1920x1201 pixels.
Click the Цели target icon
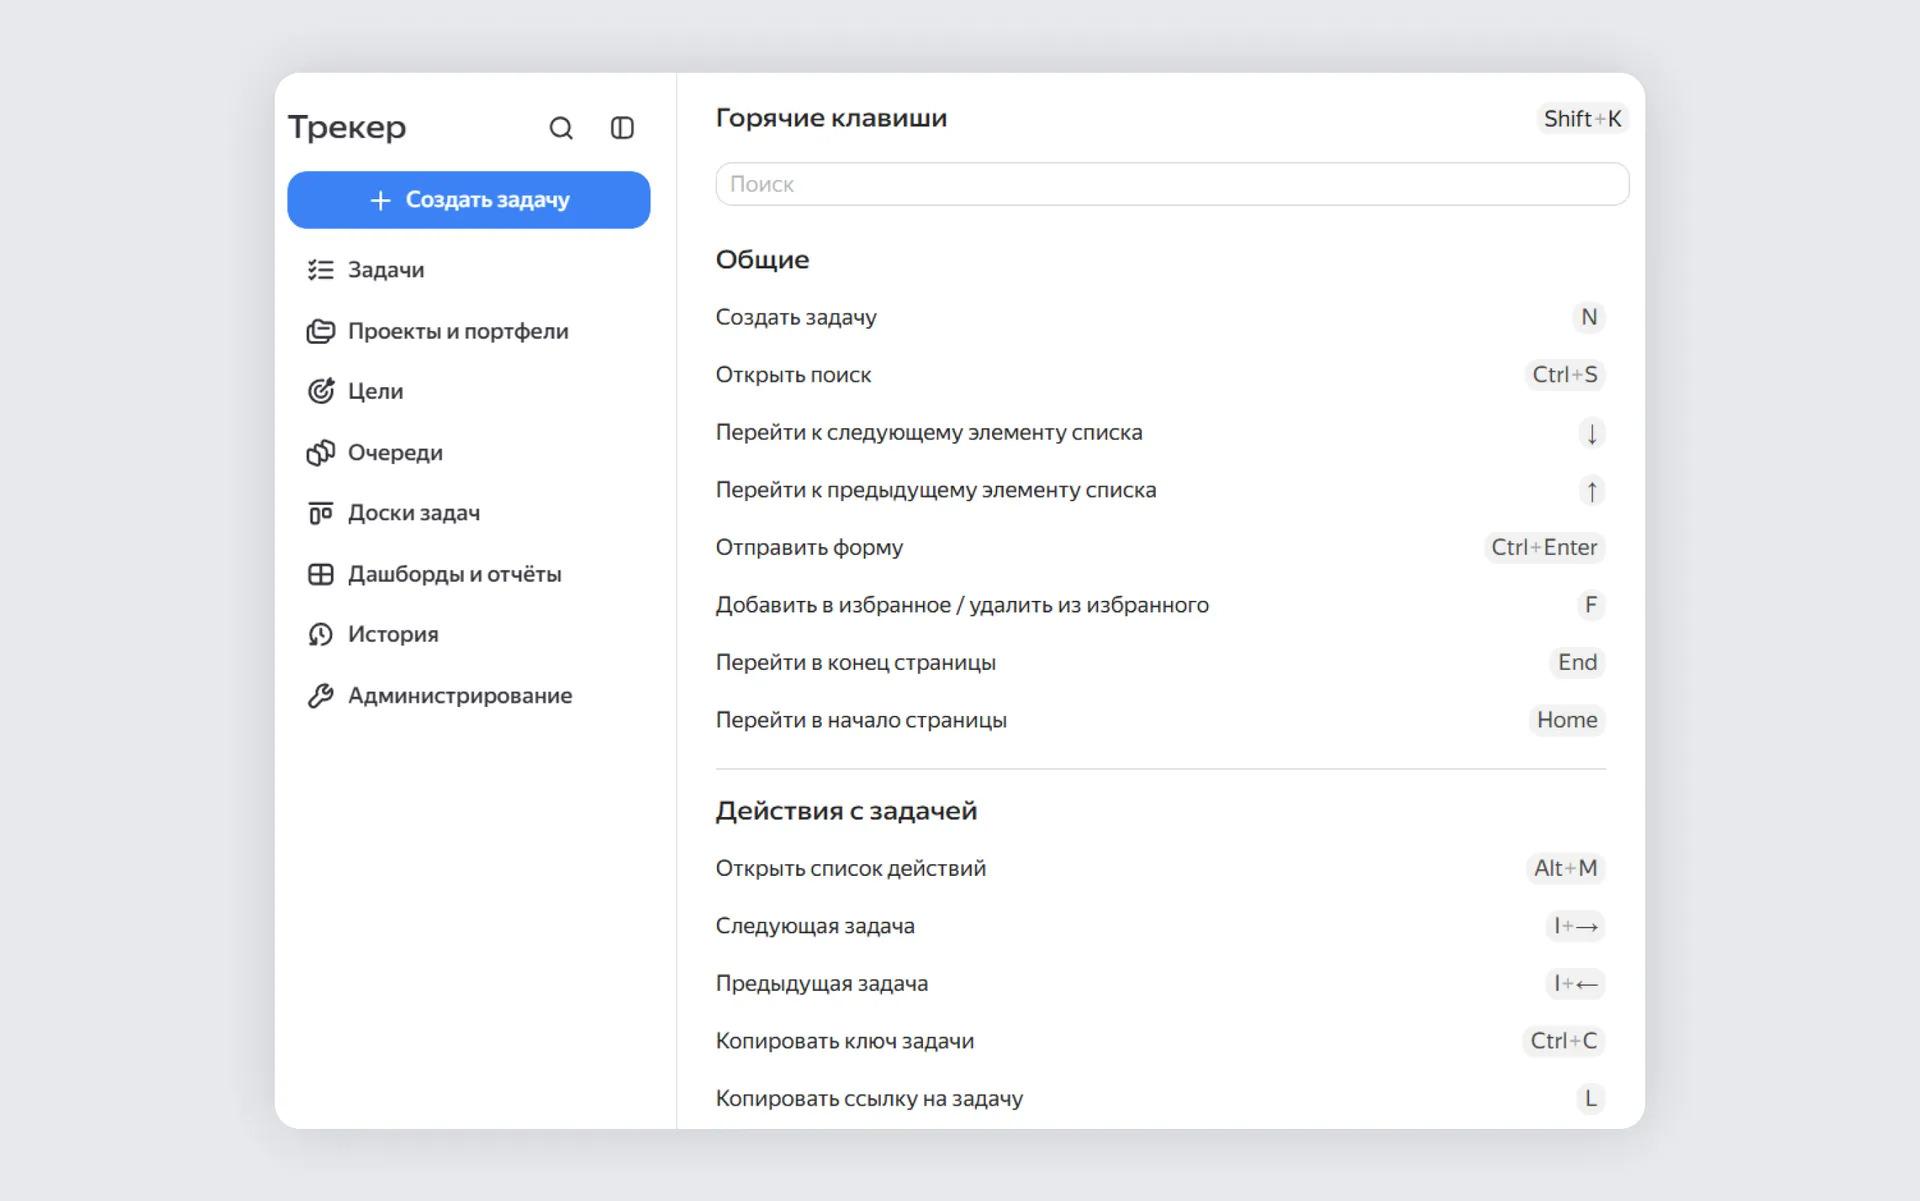tap(320, 391)
